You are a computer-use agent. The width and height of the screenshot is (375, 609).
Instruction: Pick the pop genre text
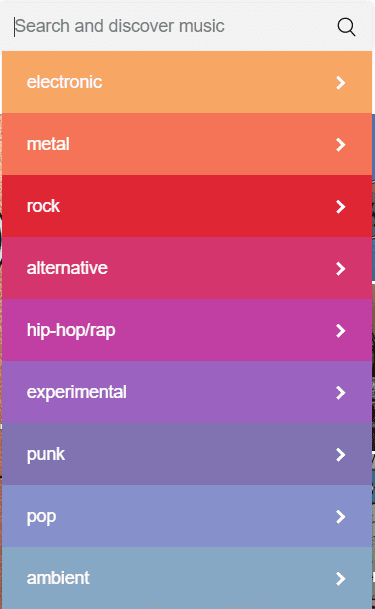point(42,517)
